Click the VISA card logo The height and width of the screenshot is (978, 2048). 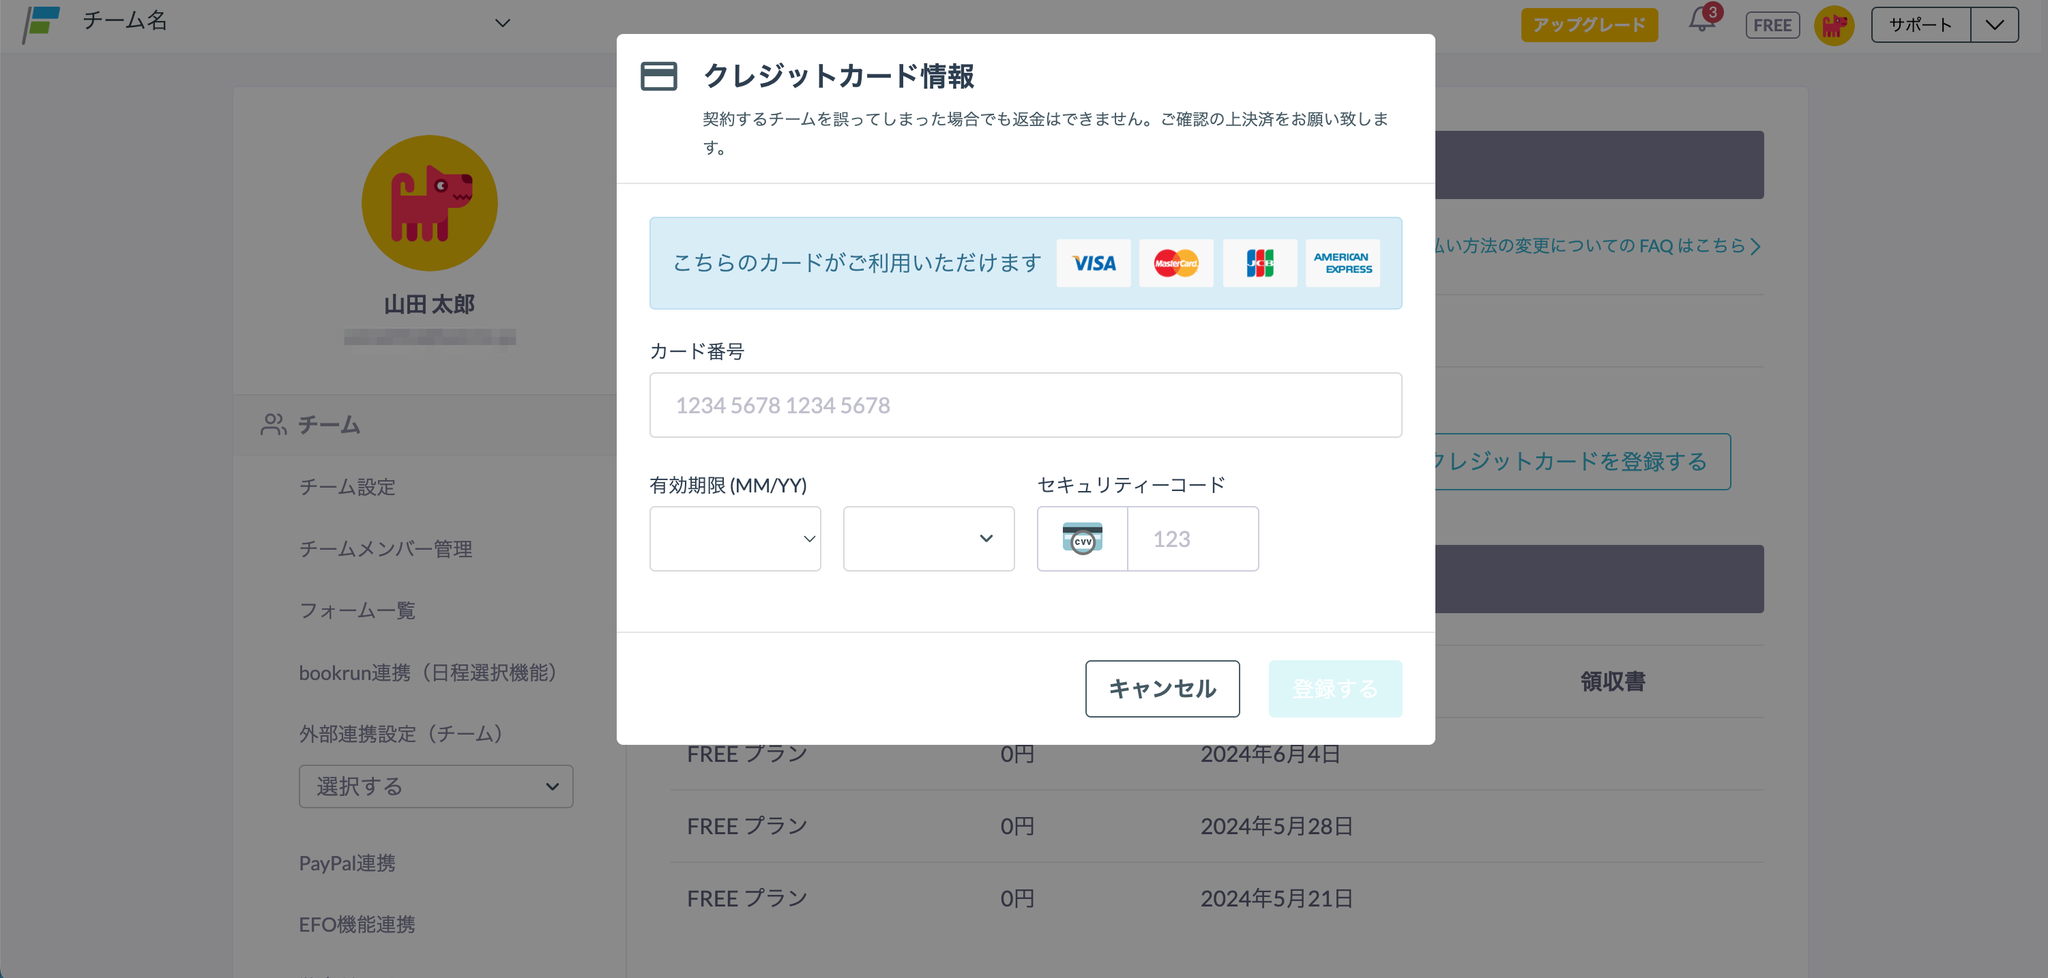1093,263
